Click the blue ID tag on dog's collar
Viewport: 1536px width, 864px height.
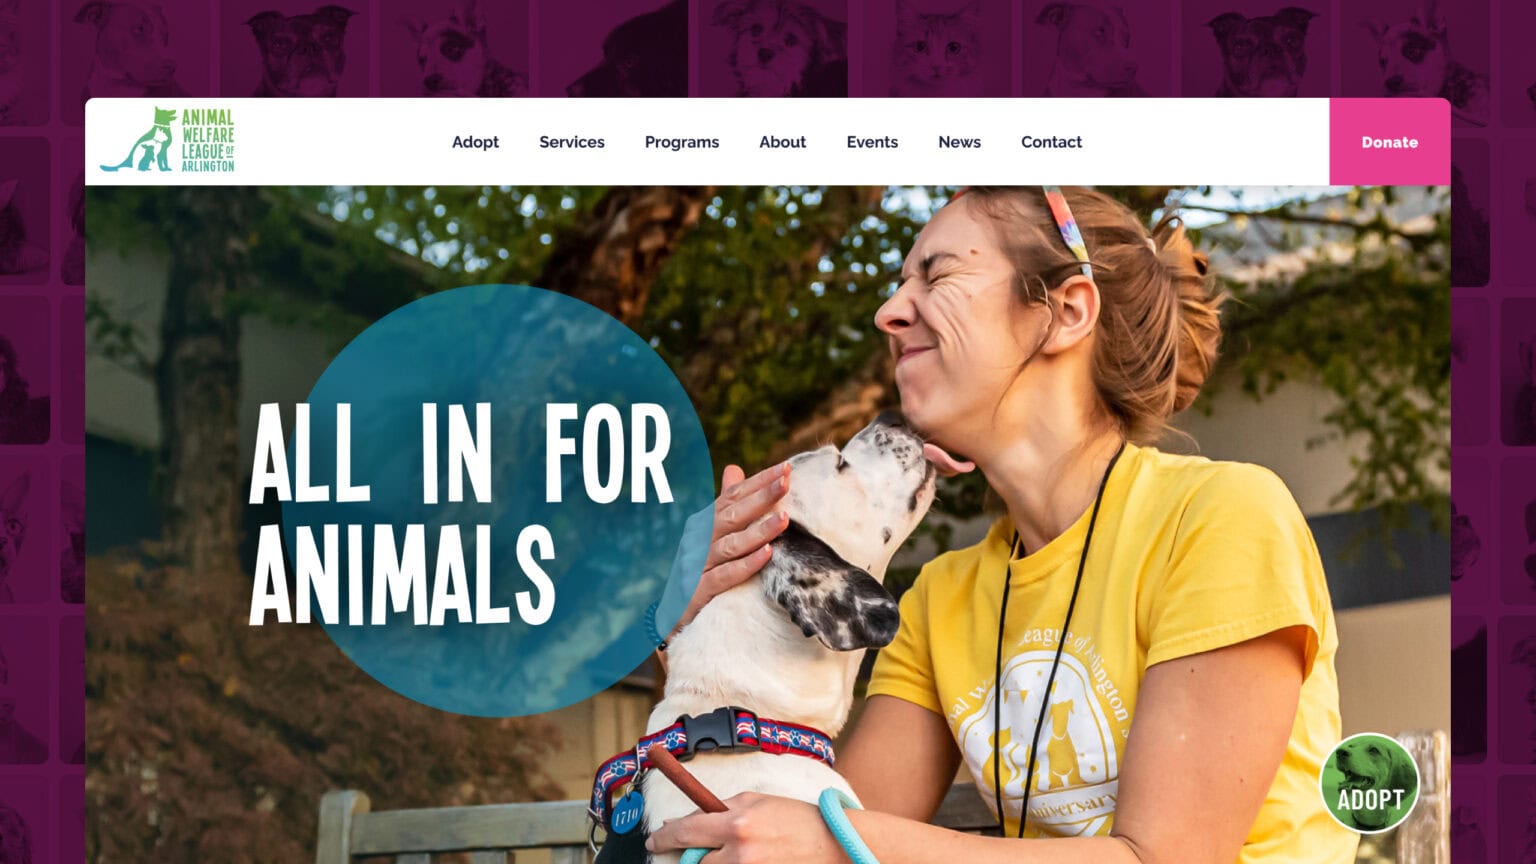click(627, 812)
